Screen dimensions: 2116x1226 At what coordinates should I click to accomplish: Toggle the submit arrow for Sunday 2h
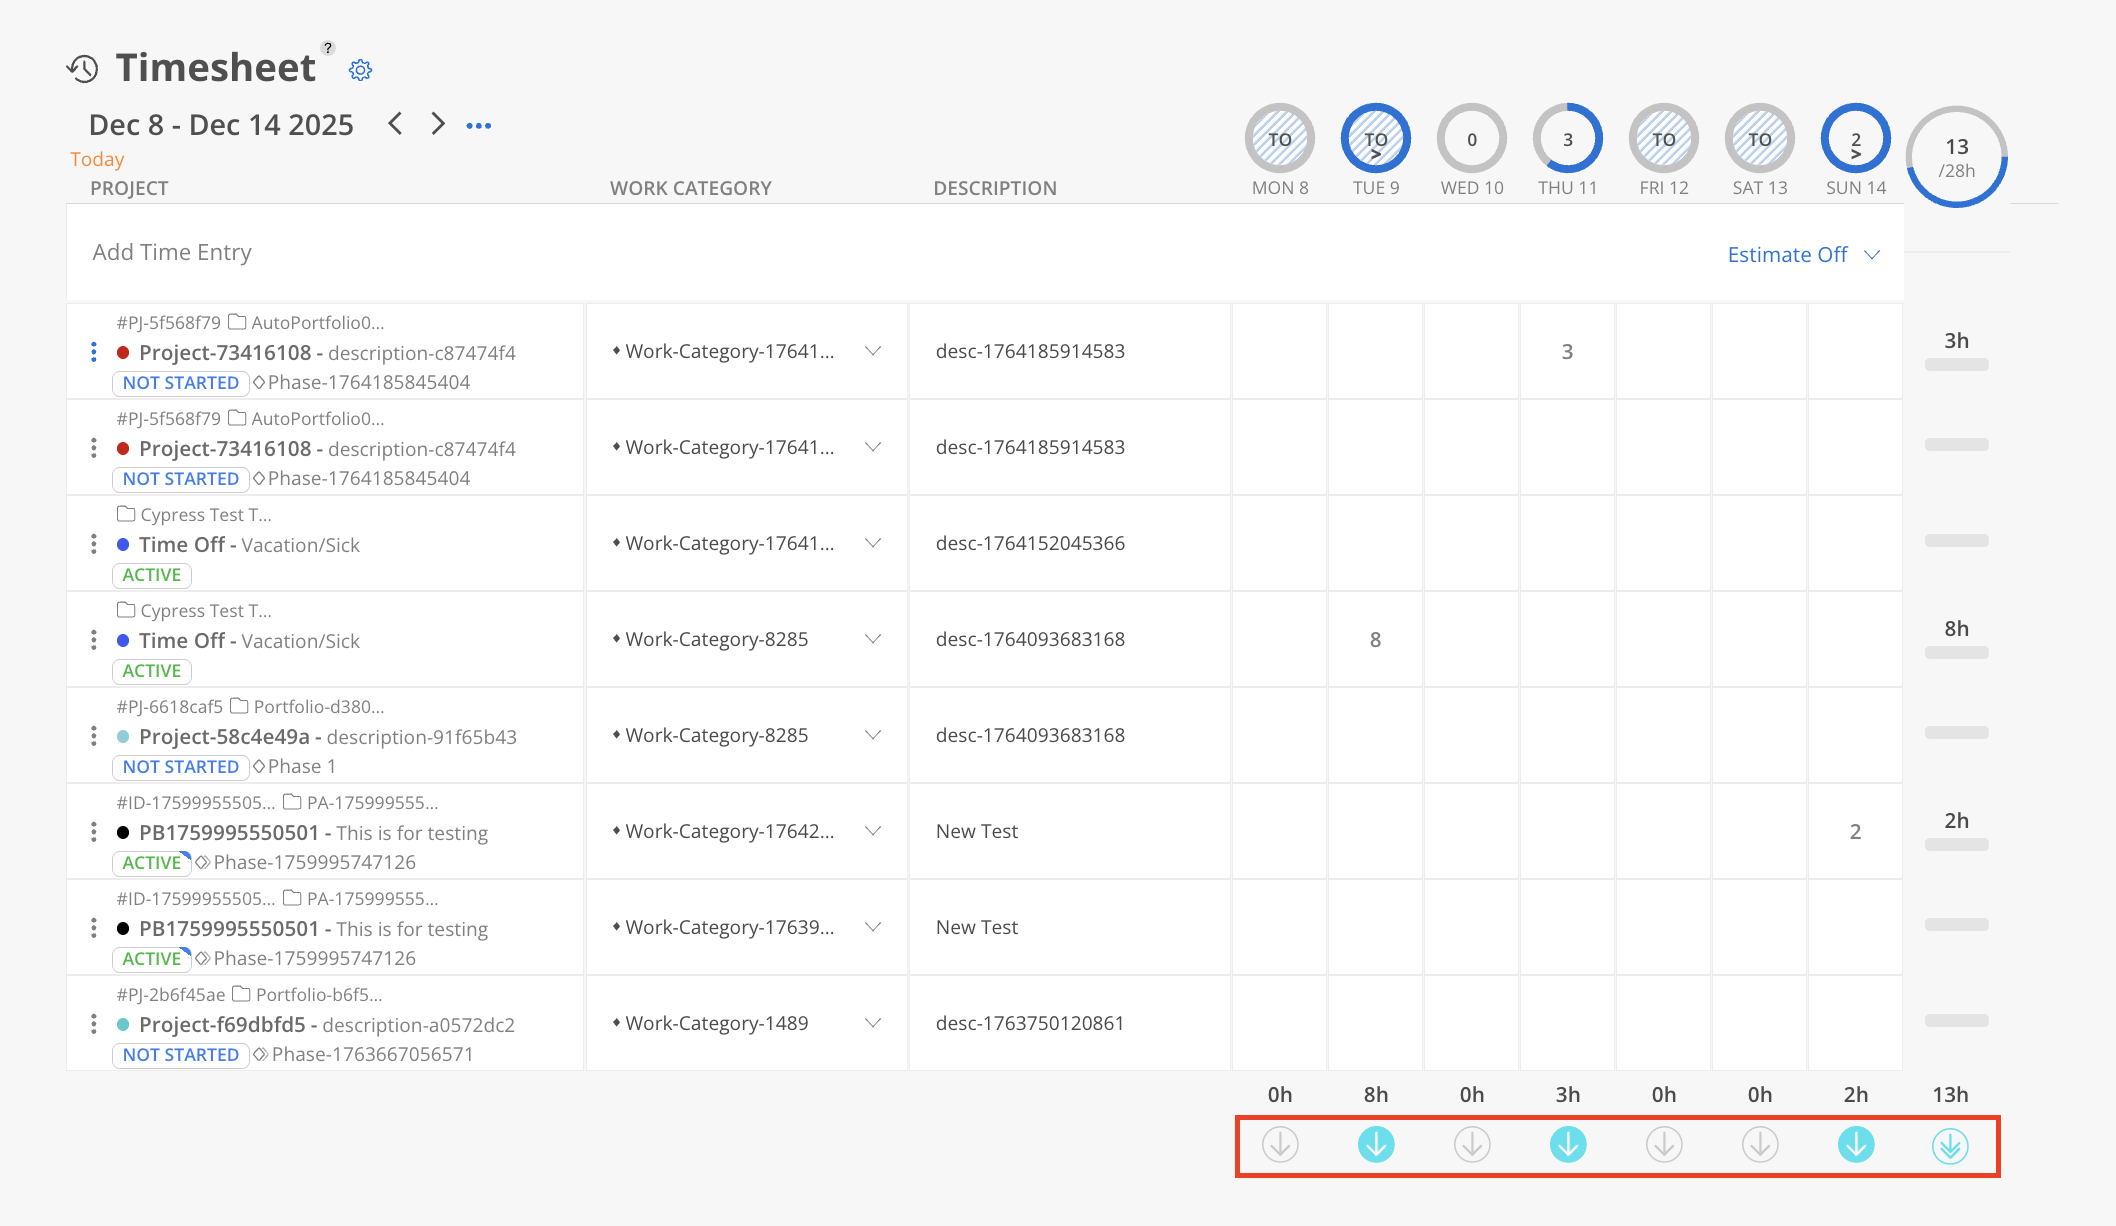click(x=1856, y=1144)
